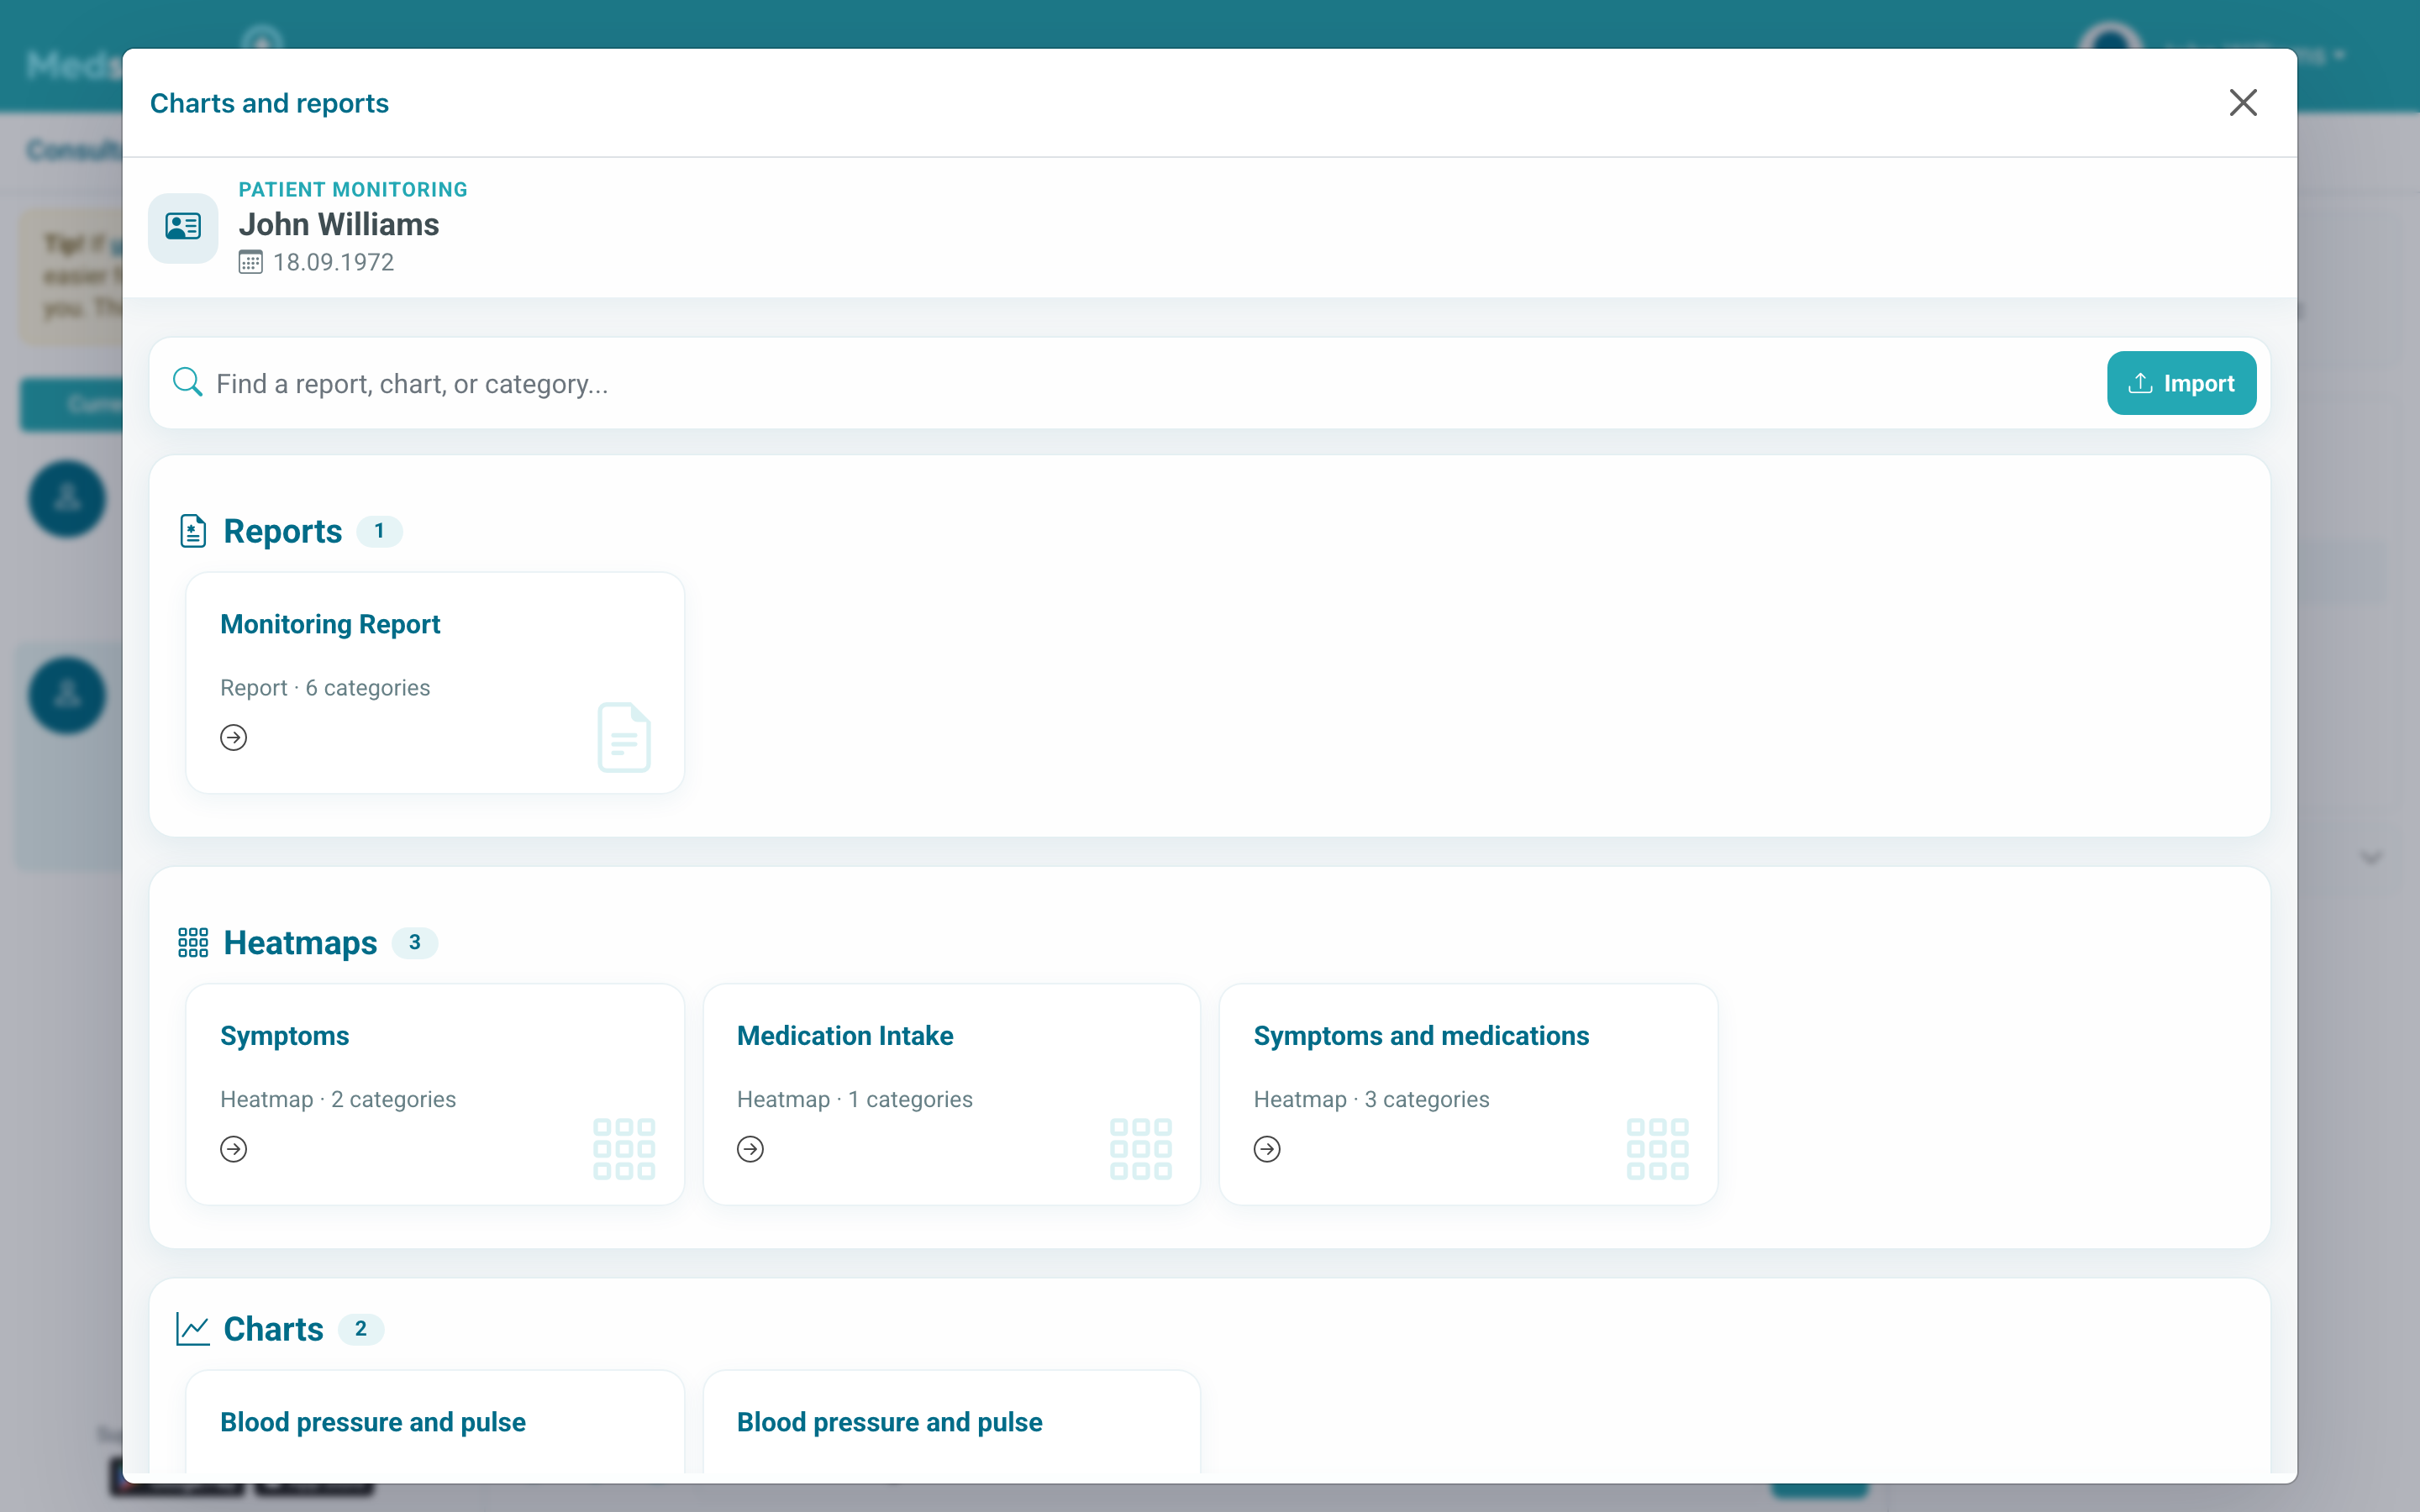Click the birth date 18.09.1972

333,262
